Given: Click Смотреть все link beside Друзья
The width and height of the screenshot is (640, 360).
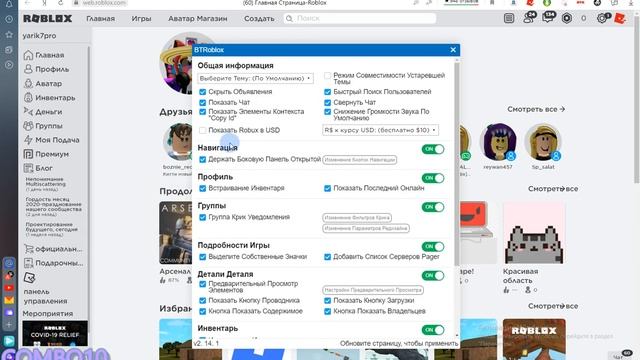Looking at the screenshot, I should coord(536,109).
